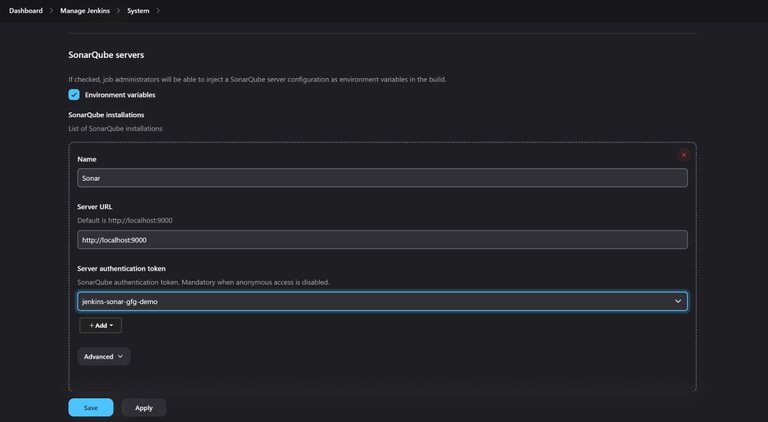Click the Server authentication token label
The image size is (768, 422).
[121, 268]
